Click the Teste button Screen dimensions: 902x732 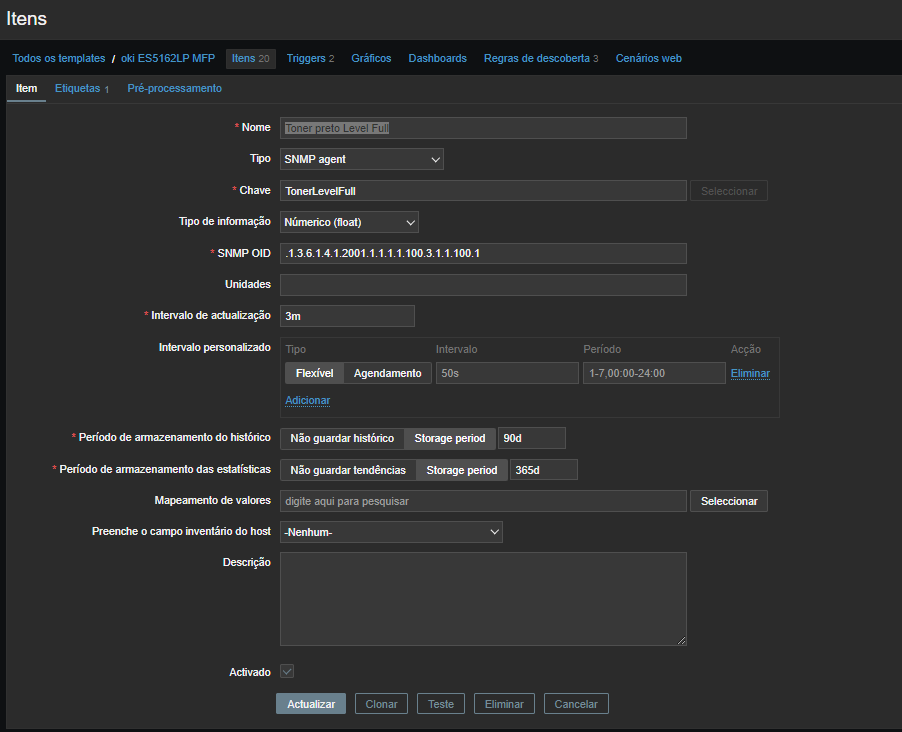(441, 704)
